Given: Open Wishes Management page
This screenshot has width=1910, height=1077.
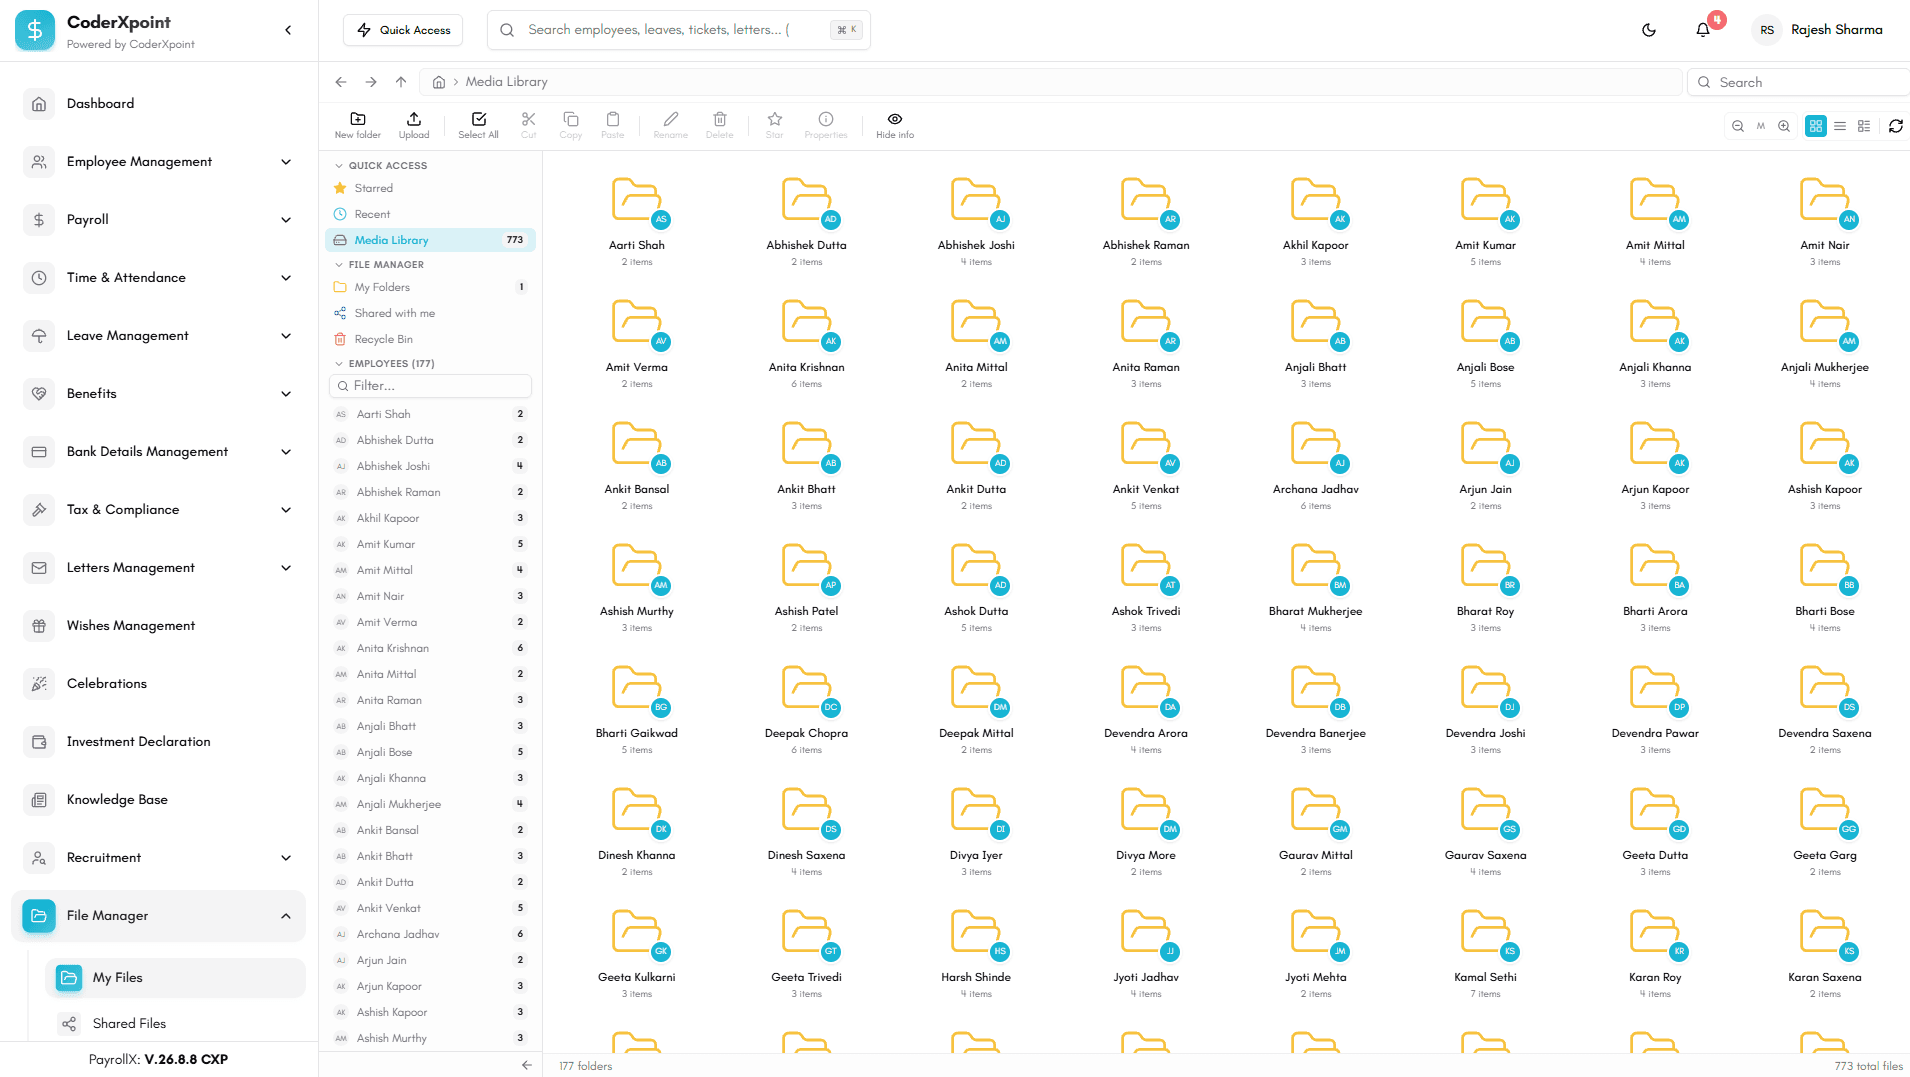Looking at the screenshot, I should pos(160,626).
